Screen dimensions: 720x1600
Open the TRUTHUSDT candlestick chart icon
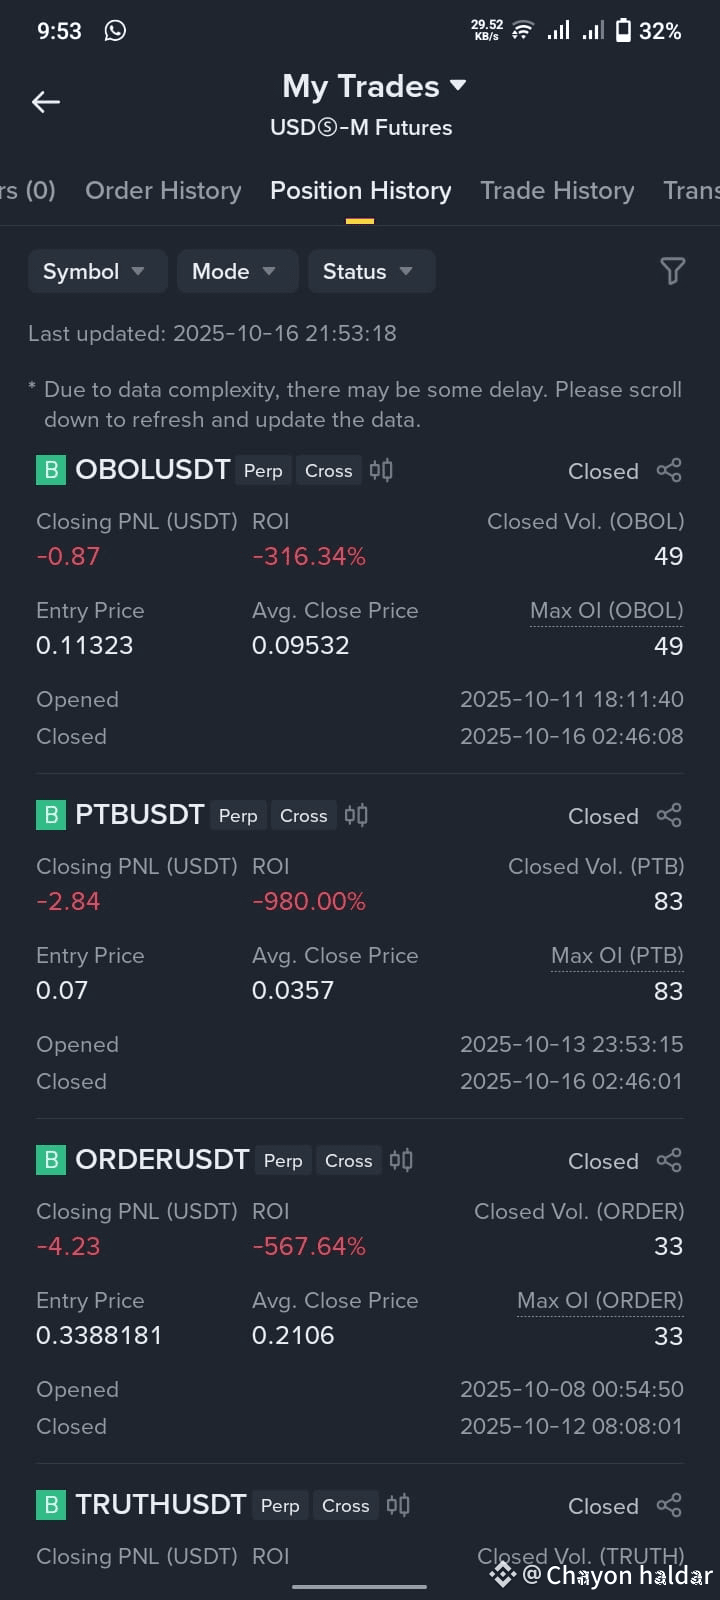pyautogui.click(x=398, y=1505)
